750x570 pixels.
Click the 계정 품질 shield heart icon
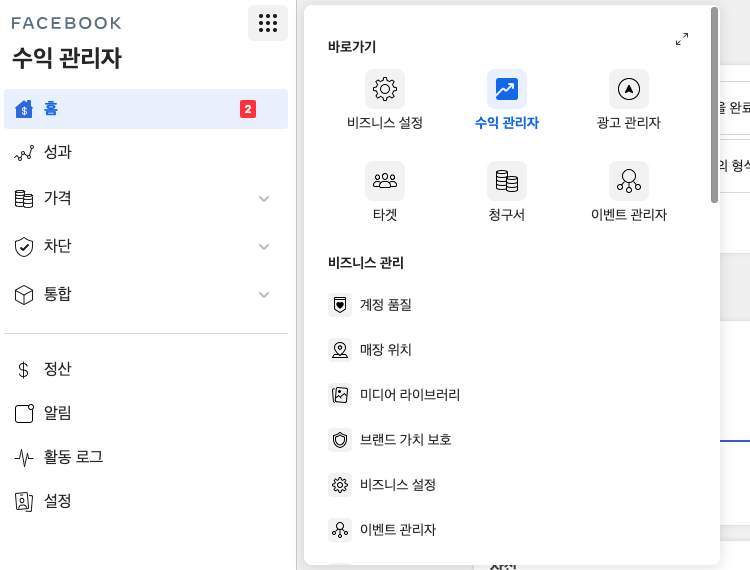[x=340, y=305]
